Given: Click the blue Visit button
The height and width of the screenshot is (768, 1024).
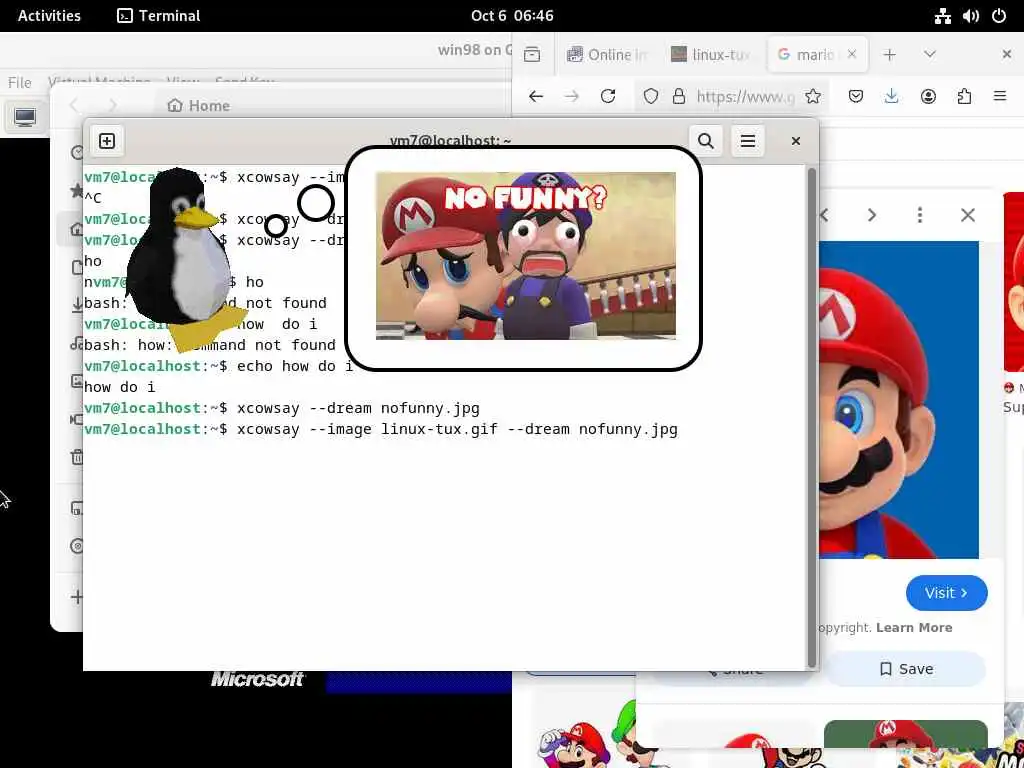Looking at the screenshot, I should (x=946, y=593).
